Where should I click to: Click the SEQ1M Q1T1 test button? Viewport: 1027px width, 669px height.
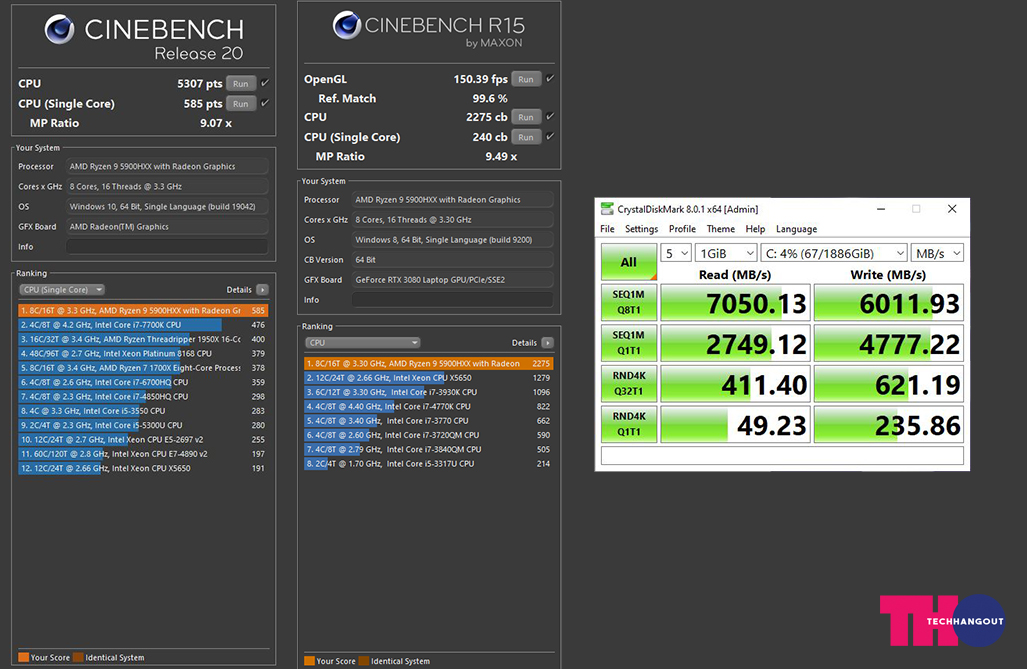coord(629,343)
